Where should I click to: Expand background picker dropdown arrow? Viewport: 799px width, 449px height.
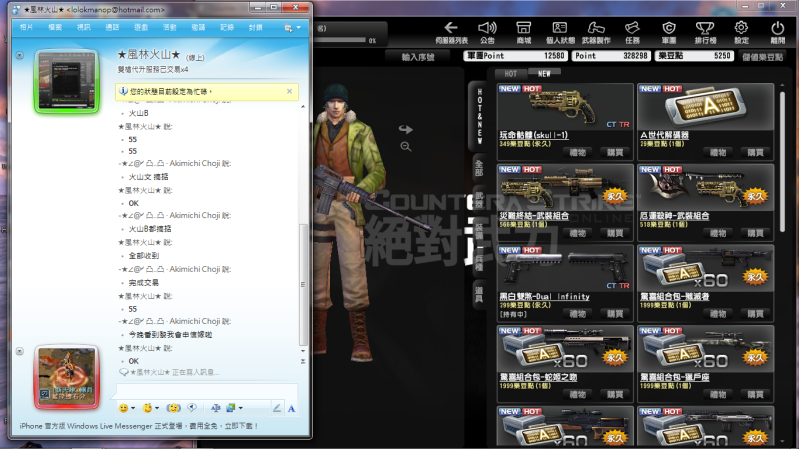click(x=241, y=408)
